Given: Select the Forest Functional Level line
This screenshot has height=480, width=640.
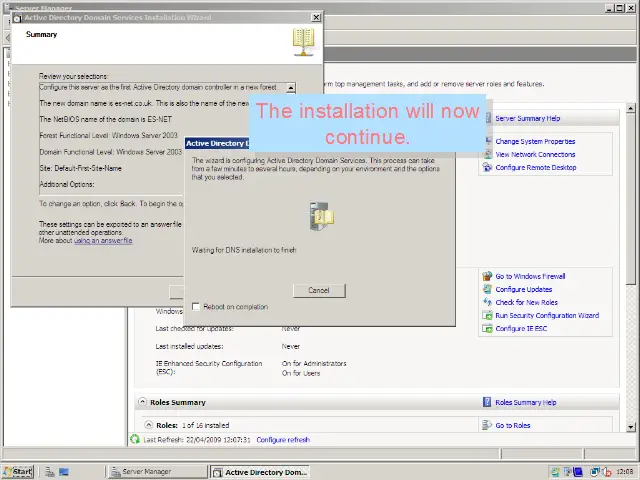Looking at the screenshot, I should (109, 136).
